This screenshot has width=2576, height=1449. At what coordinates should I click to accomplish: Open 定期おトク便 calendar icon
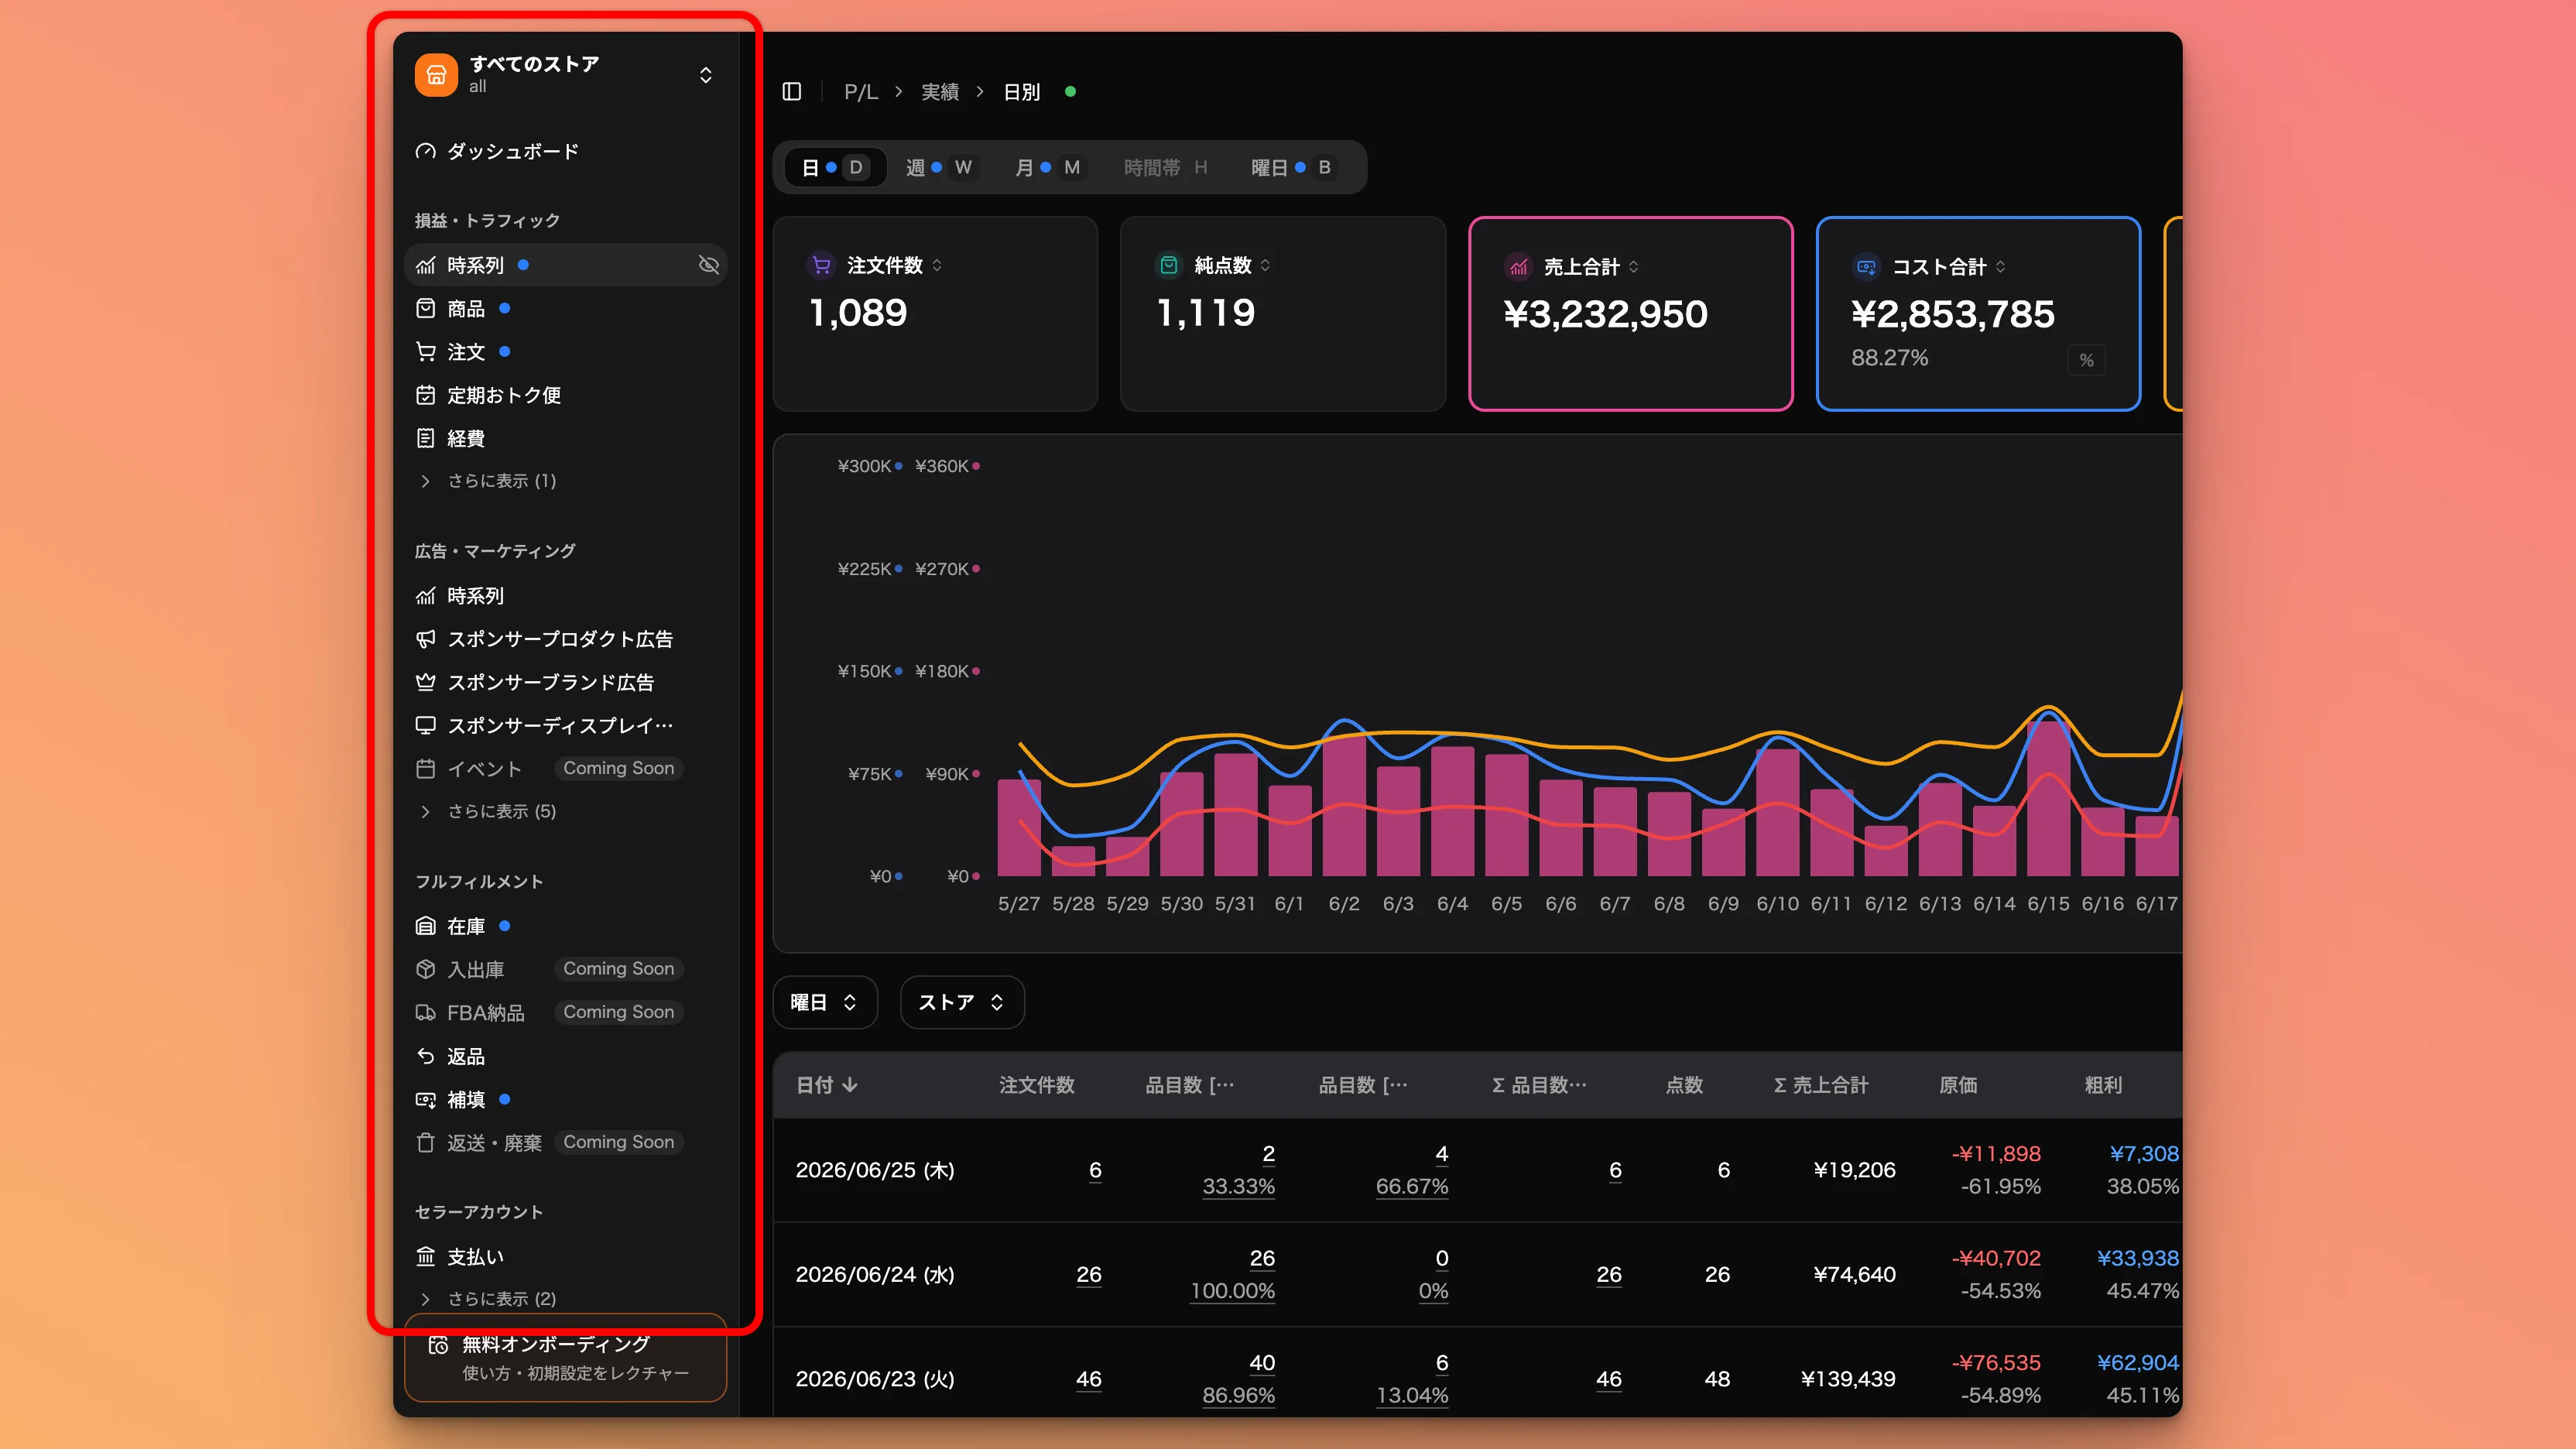pos(426,395)
